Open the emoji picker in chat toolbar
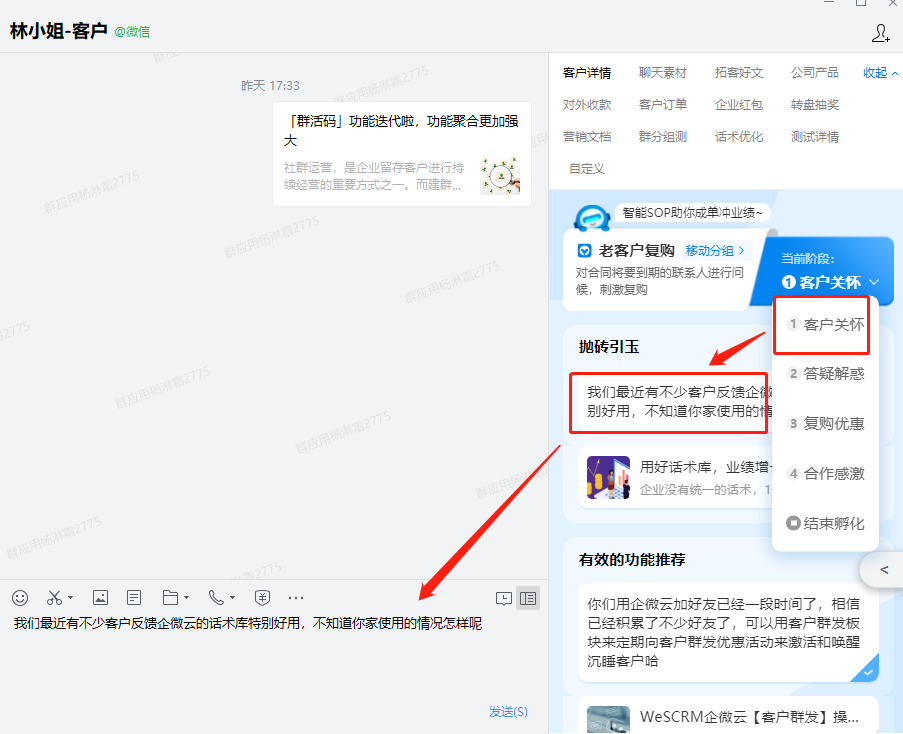This screenshot has width=903, height=734. pyautogui.click(x=20, y=598)
